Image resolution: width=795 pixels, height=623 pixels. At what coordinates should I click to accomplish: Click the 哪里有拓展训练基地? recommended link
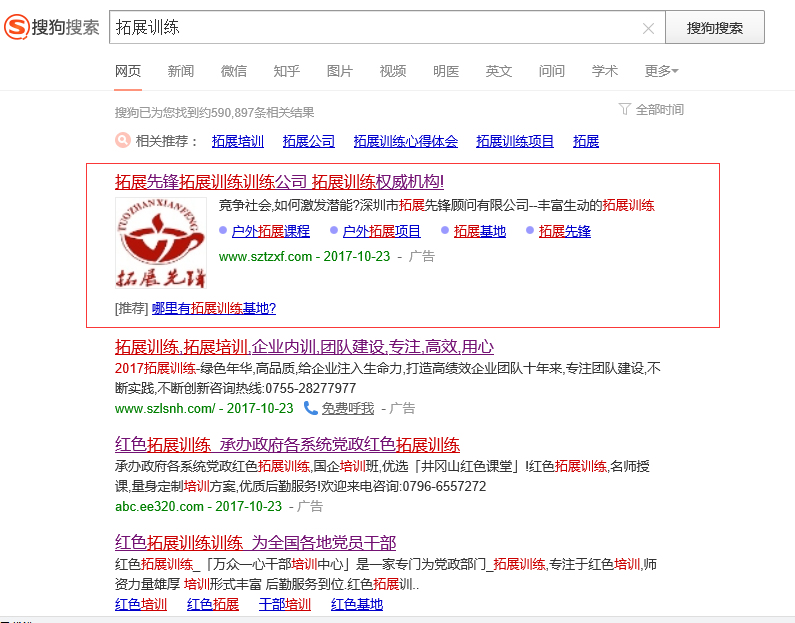coord(214,308)
